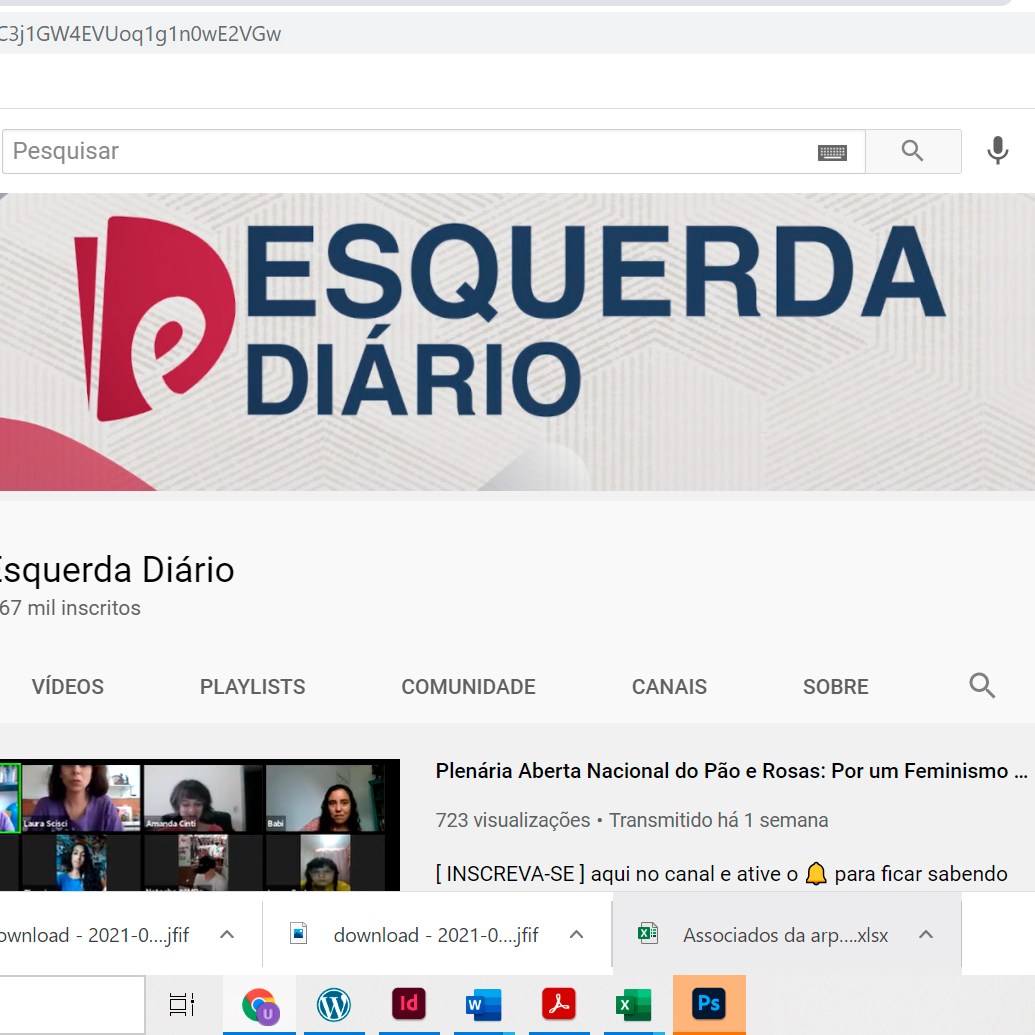
Task: Open Photoshop from the taskbar
Action: click(x=709, y=1004)
